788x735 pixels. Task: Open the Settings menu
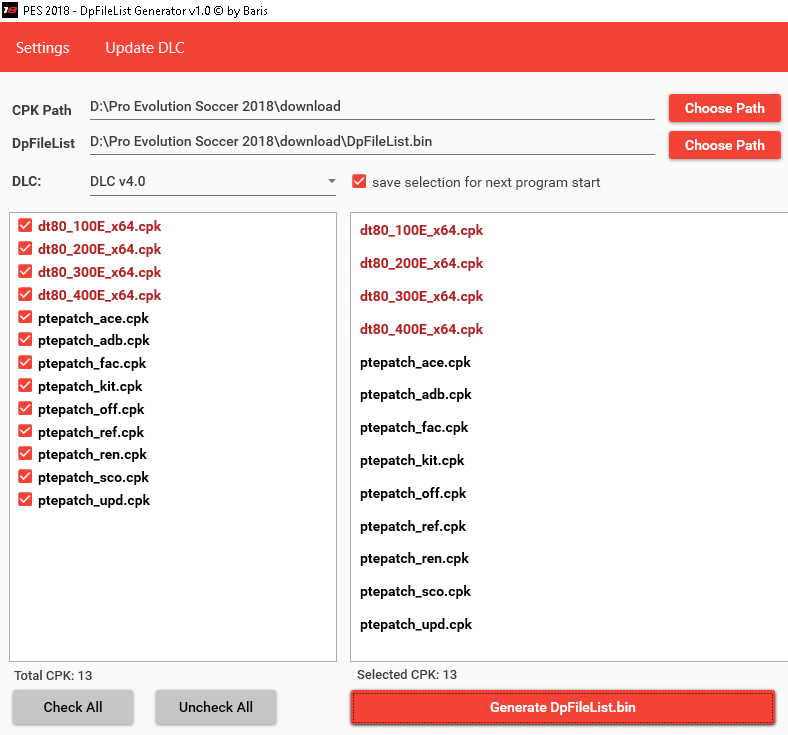pos(43,48)
